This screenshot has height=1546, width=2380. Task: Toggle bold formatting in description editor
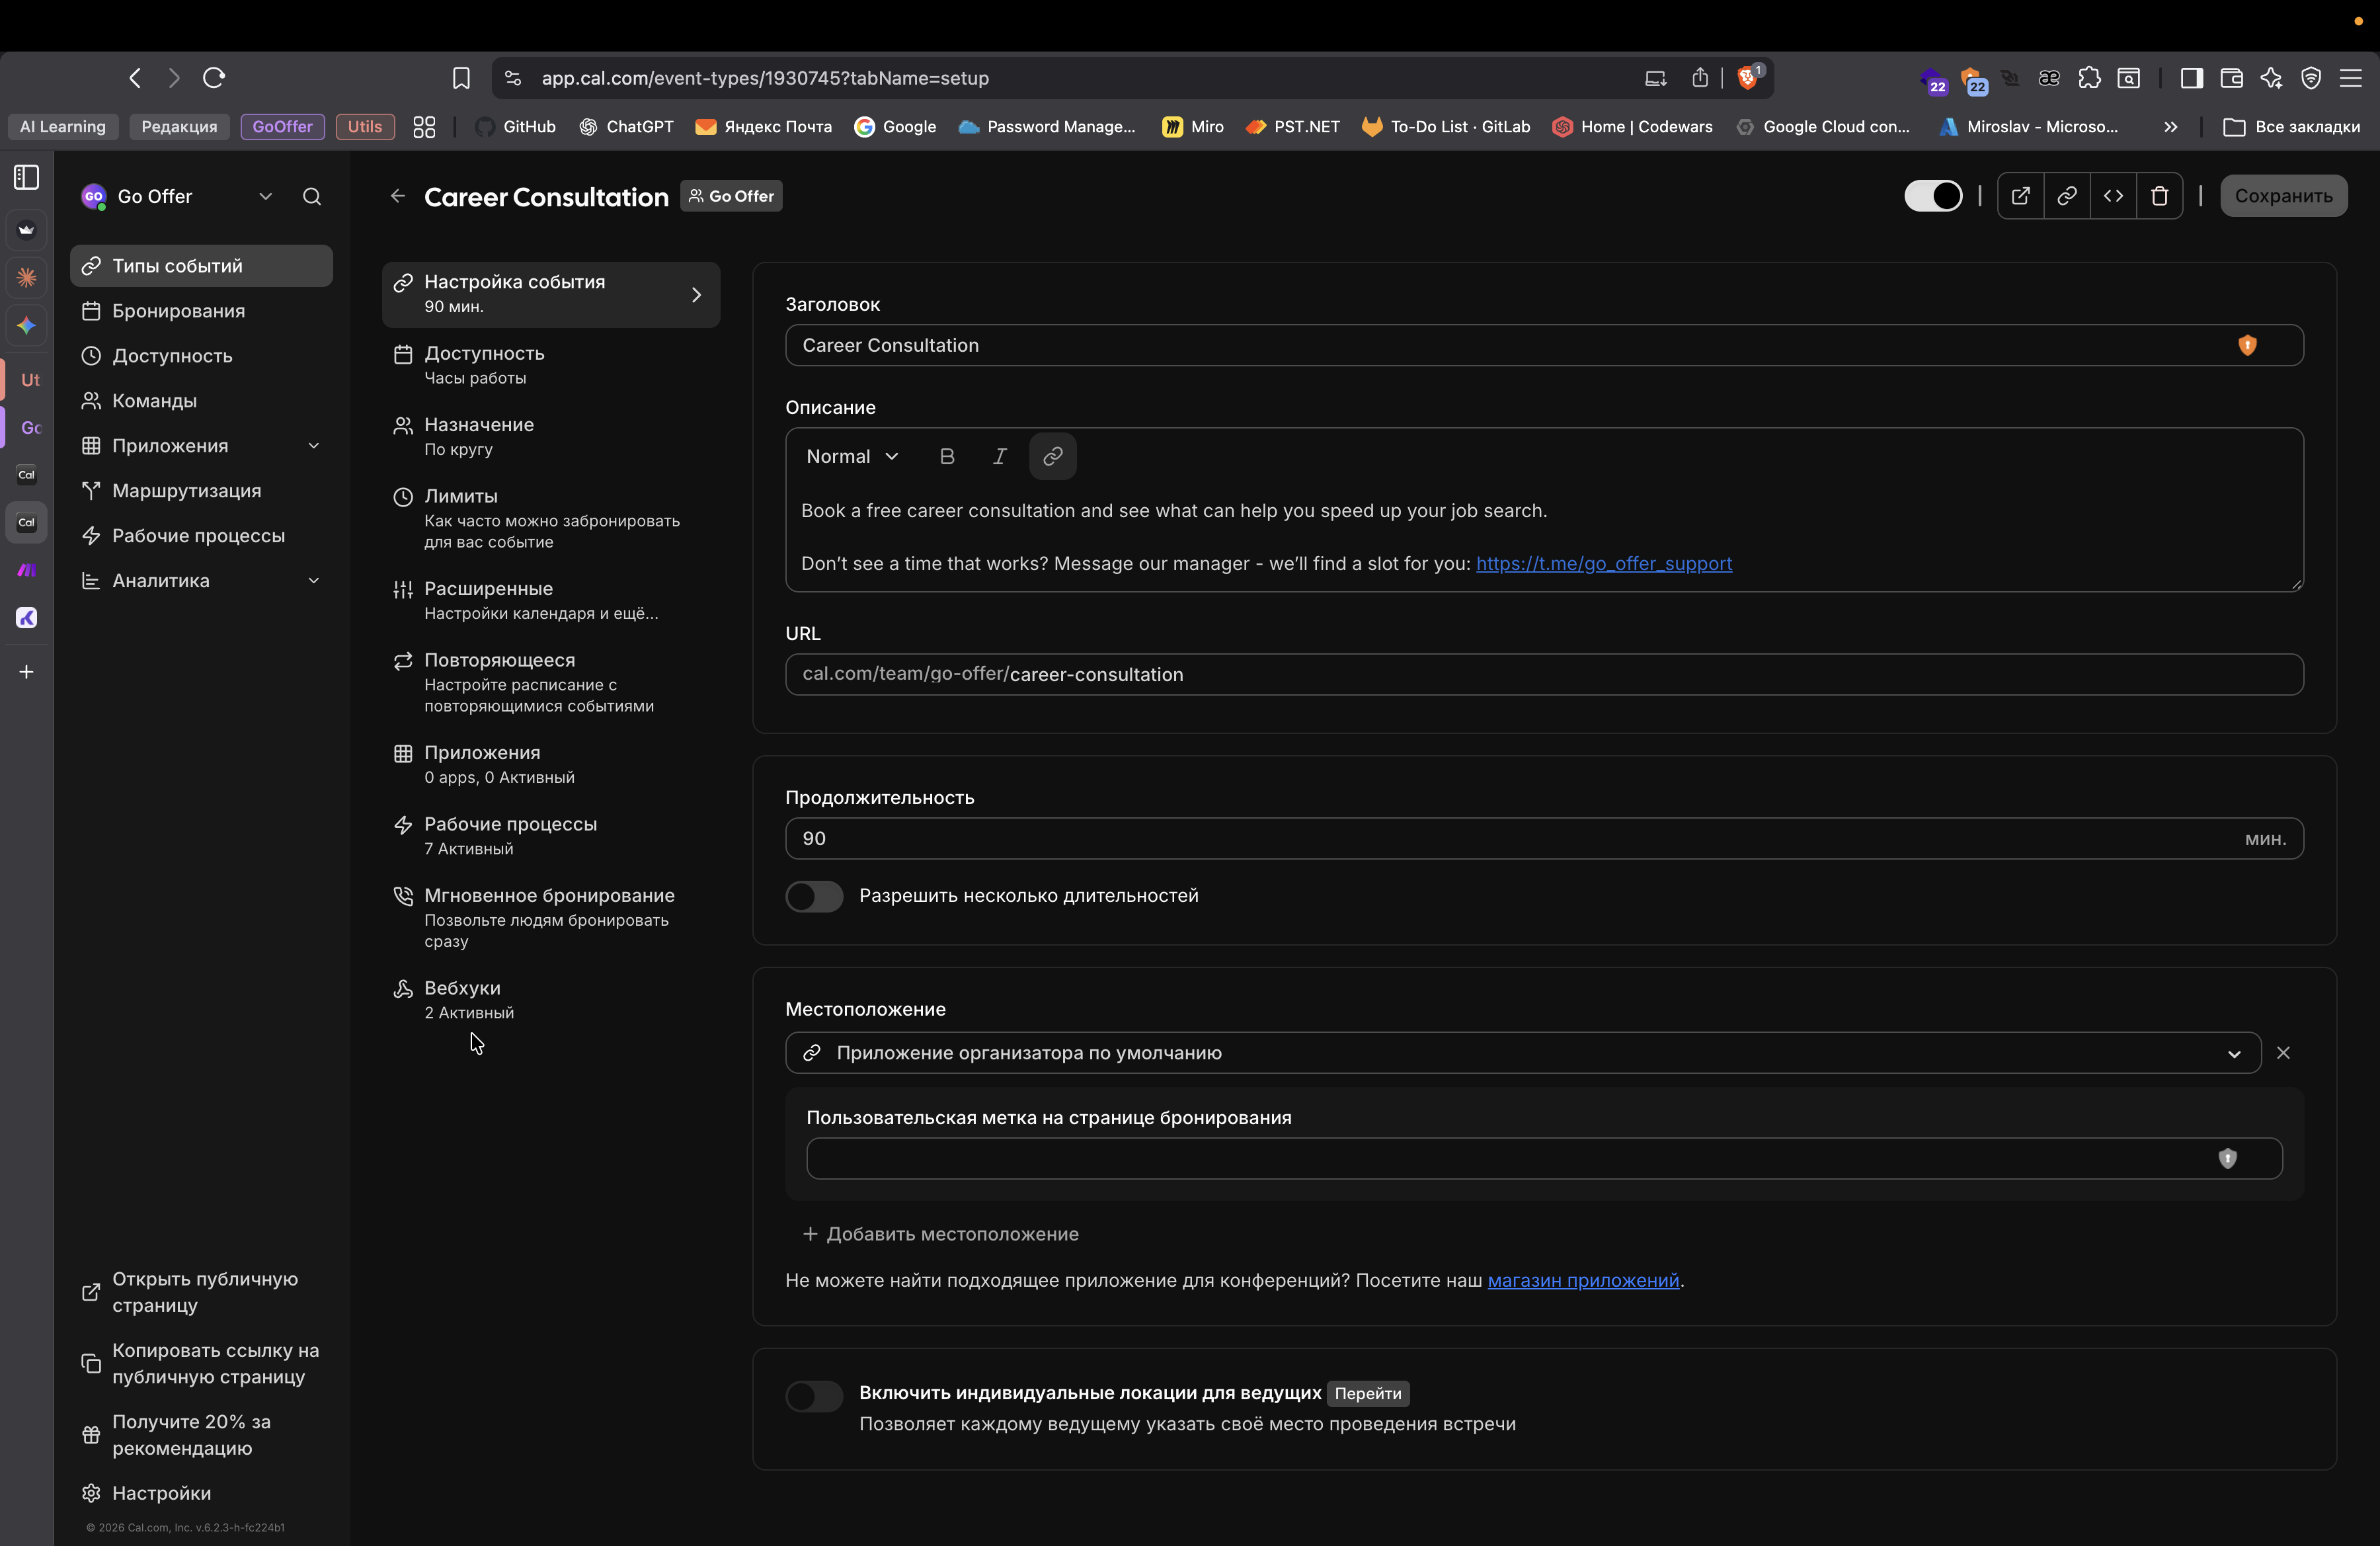[947, 456]
